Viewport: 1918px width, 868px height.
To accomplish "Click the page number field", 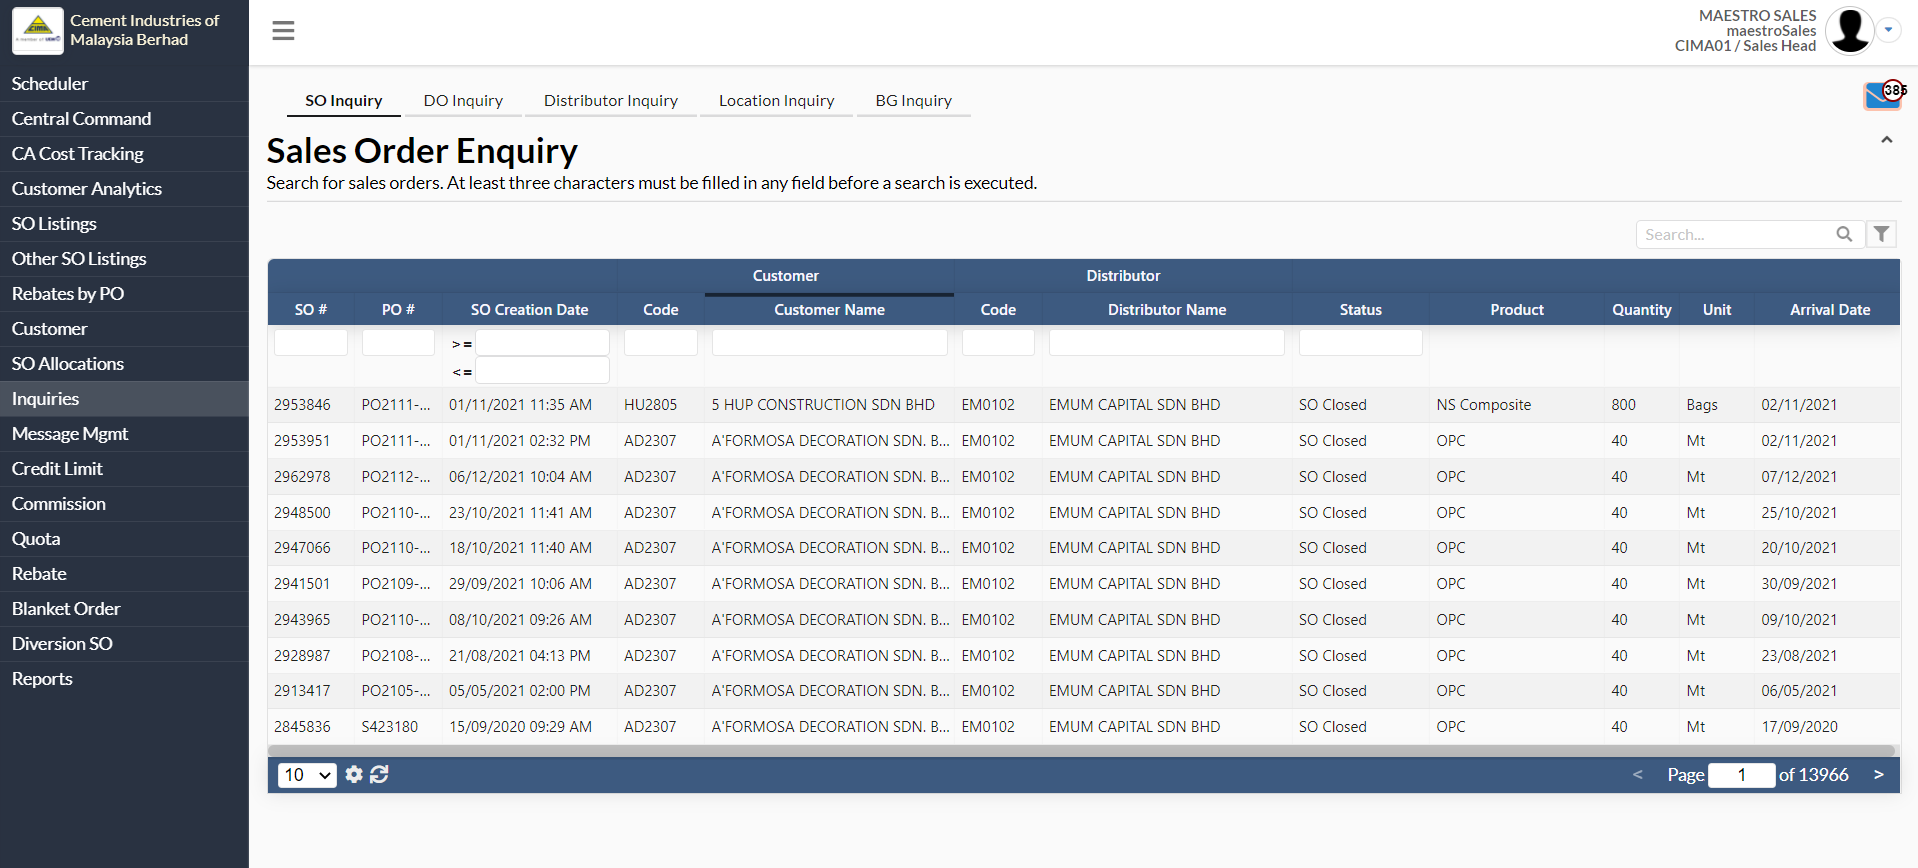I will [1741, 775].
